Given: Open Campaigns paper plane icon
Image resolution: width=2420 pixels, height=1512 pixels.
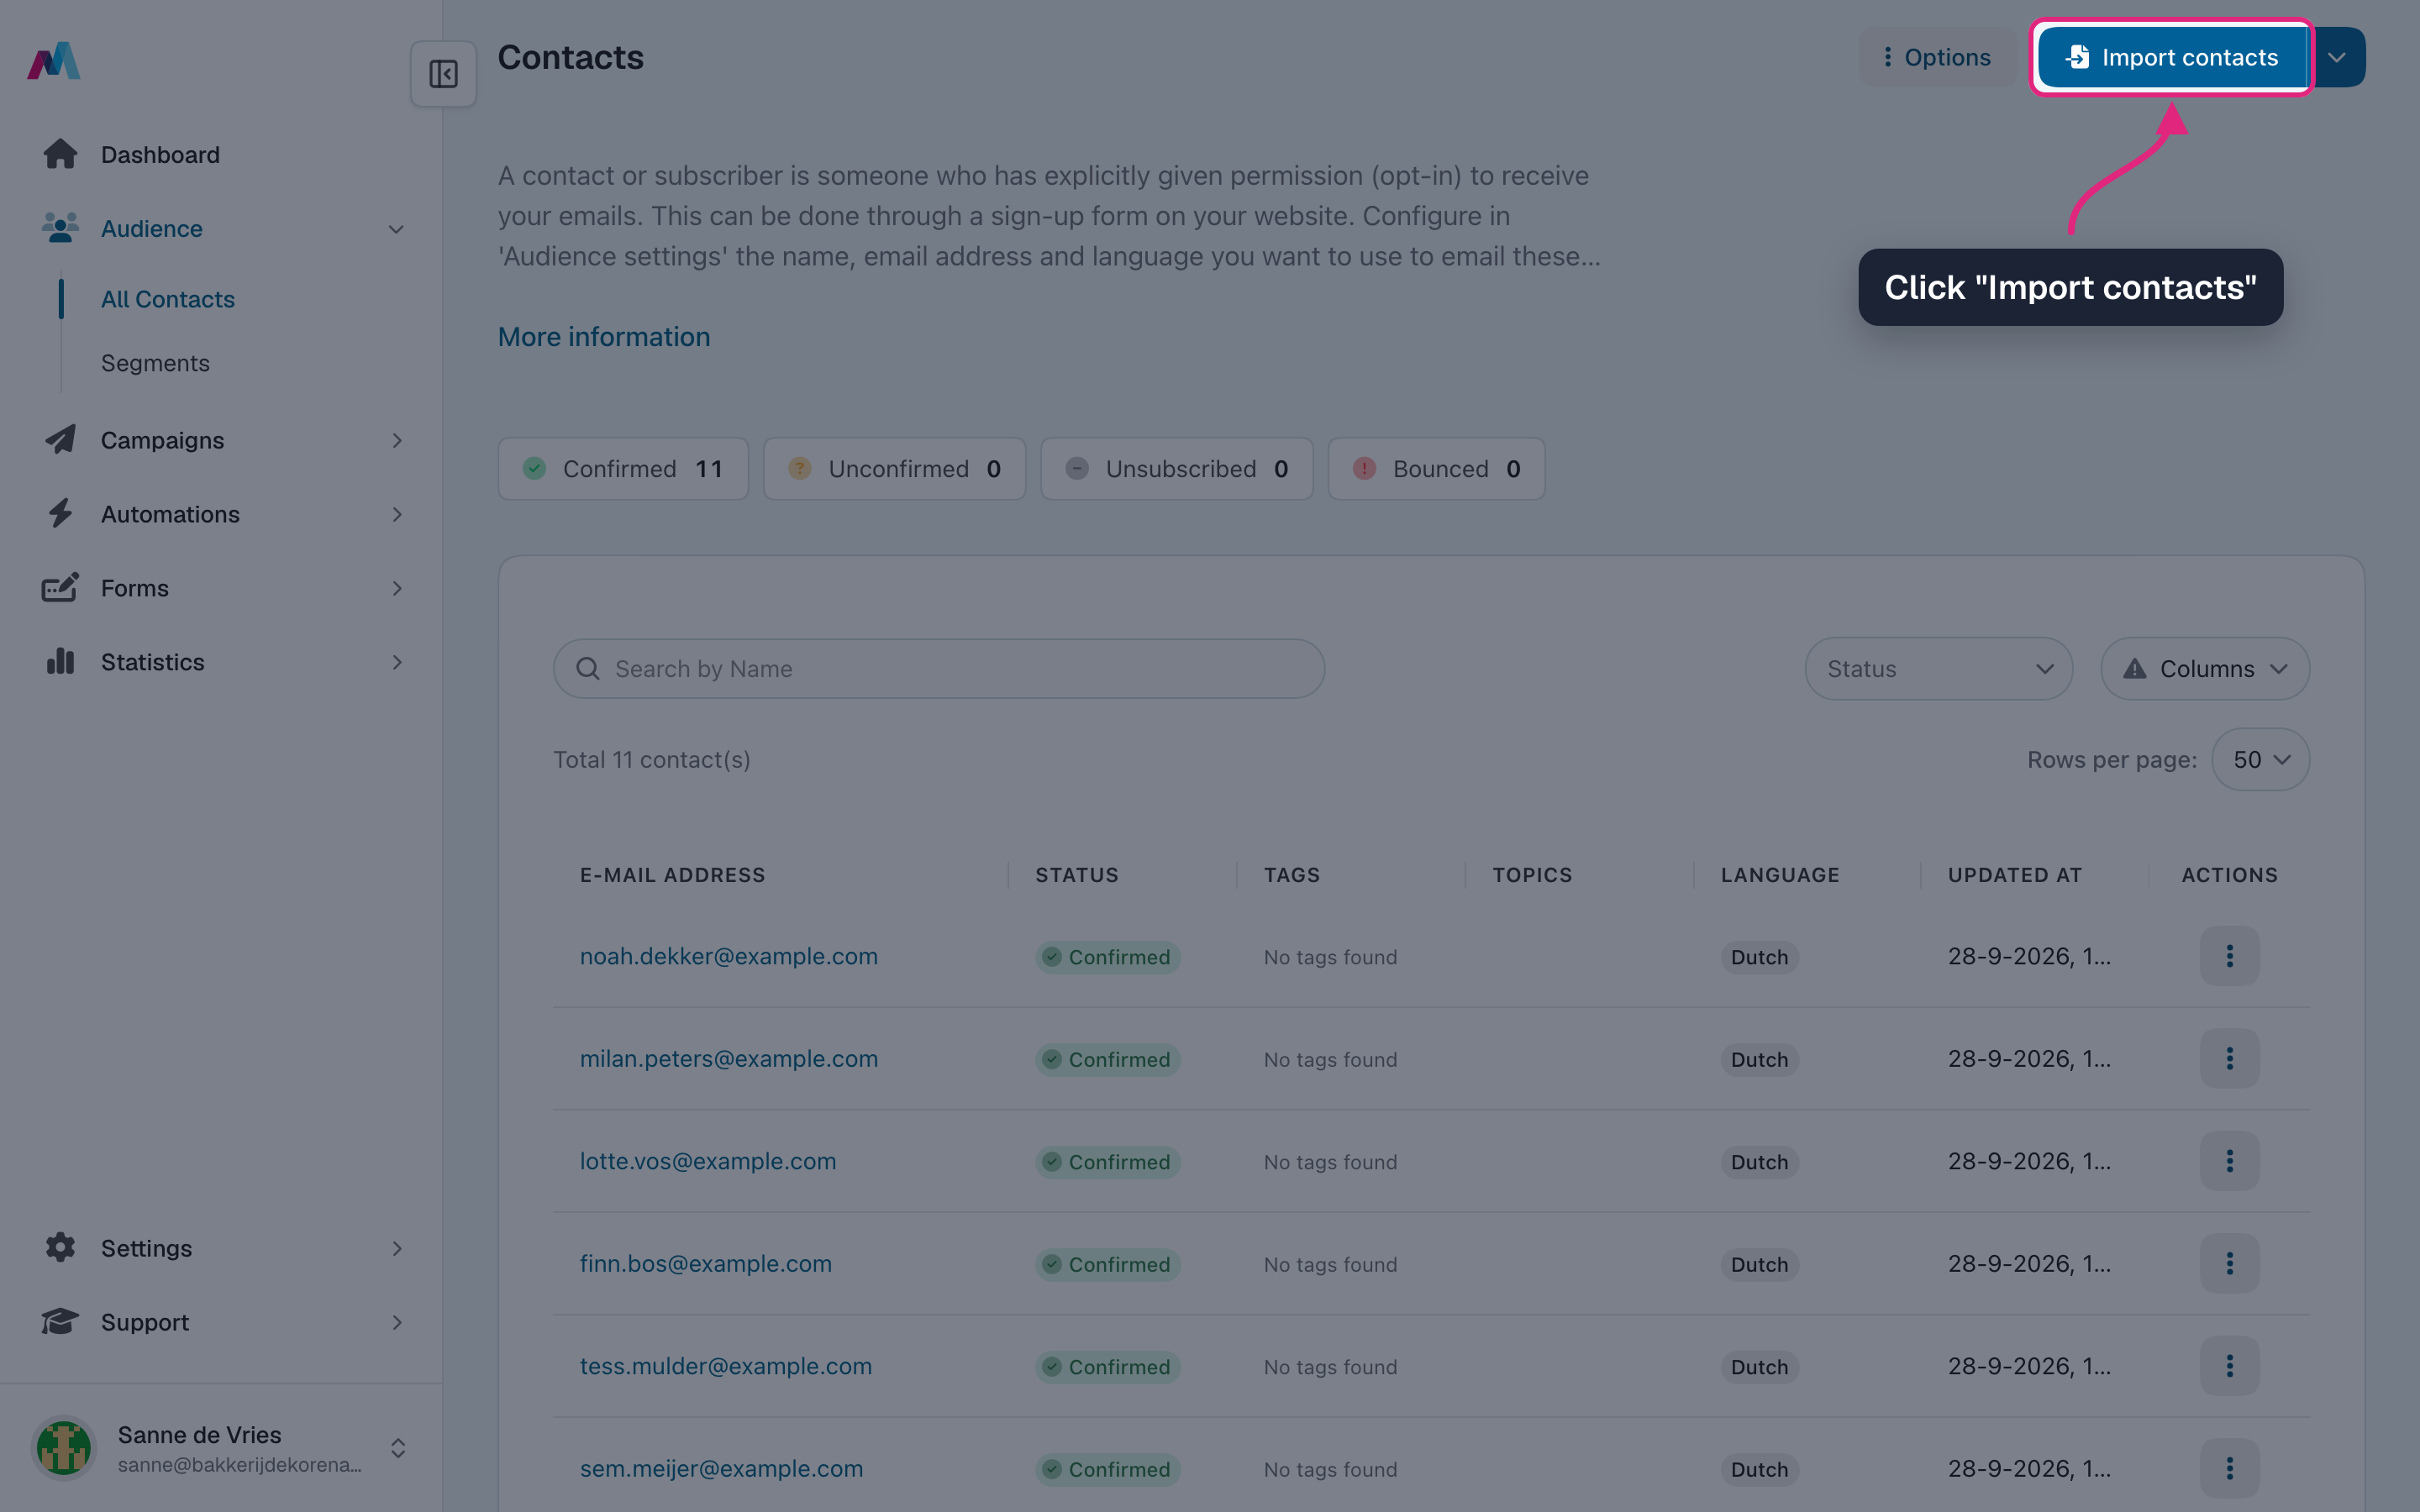Looking at the screenshot, I should [60, 440].
